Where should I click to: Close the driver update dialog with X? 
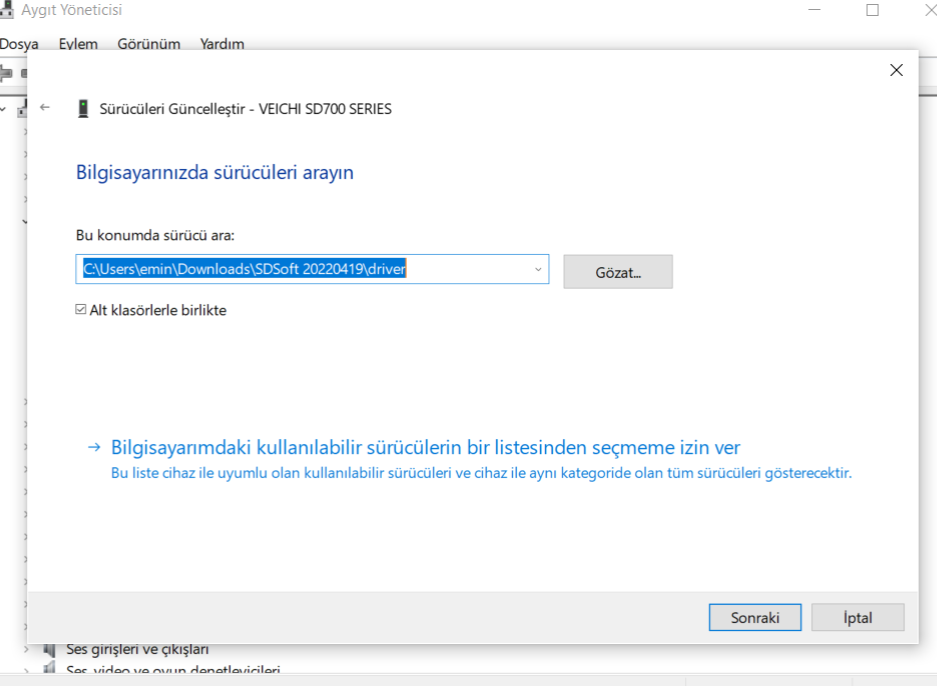pyautogui.click(x=896, y=70)
